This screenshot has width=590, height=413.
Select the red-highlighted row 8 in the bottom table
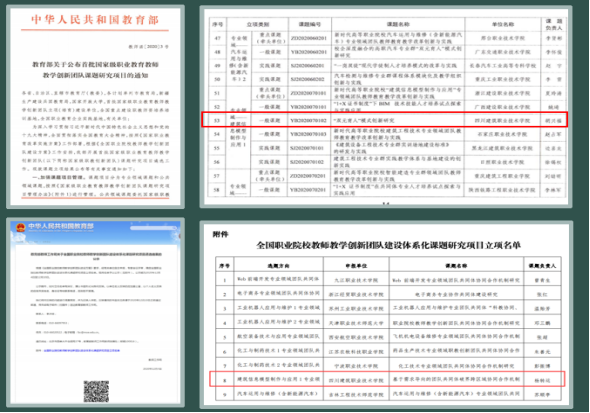pos(387,379)
